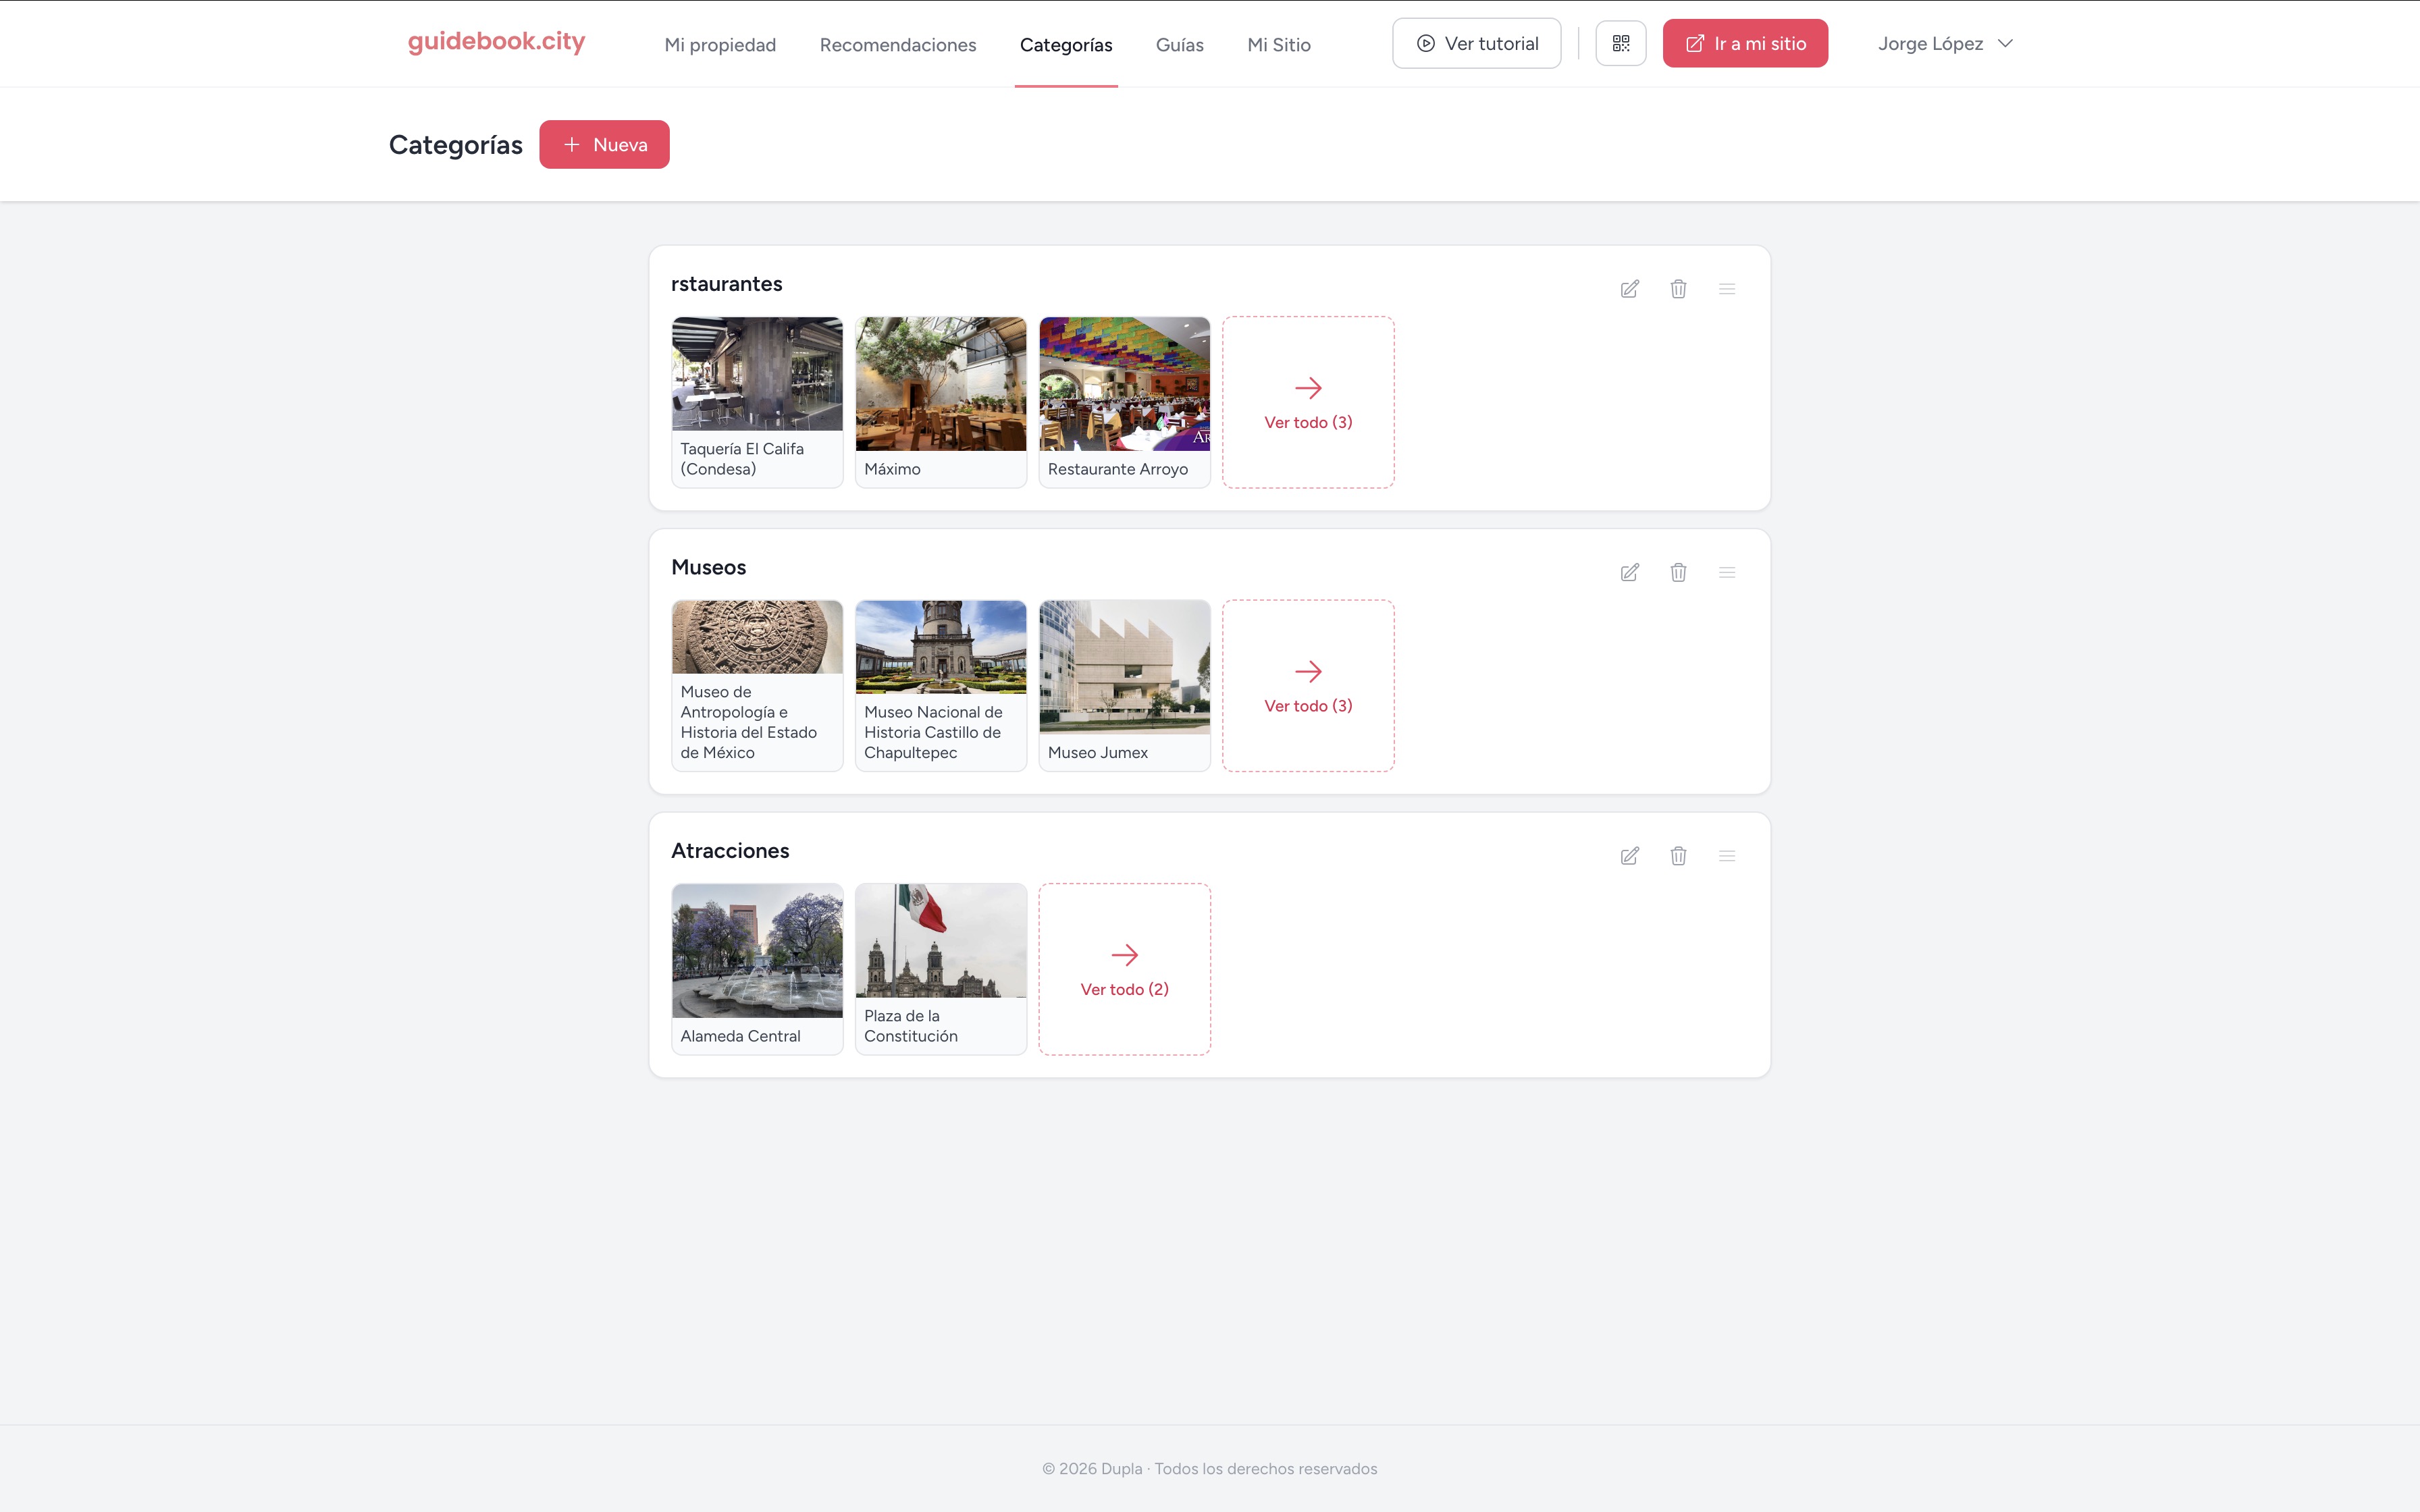Grab the reorder handle for rstaurantes
The width and height of the screenshot is (2420, 1512).
click(1727, 289)
